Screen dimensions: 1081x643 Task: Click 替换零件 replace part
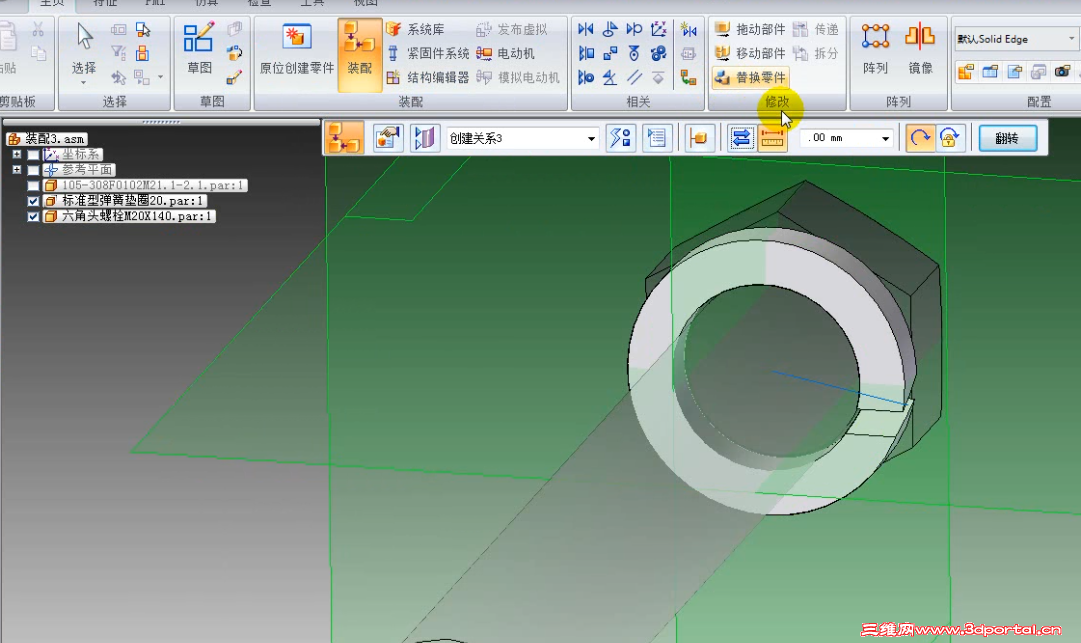(x=750, y=77)
